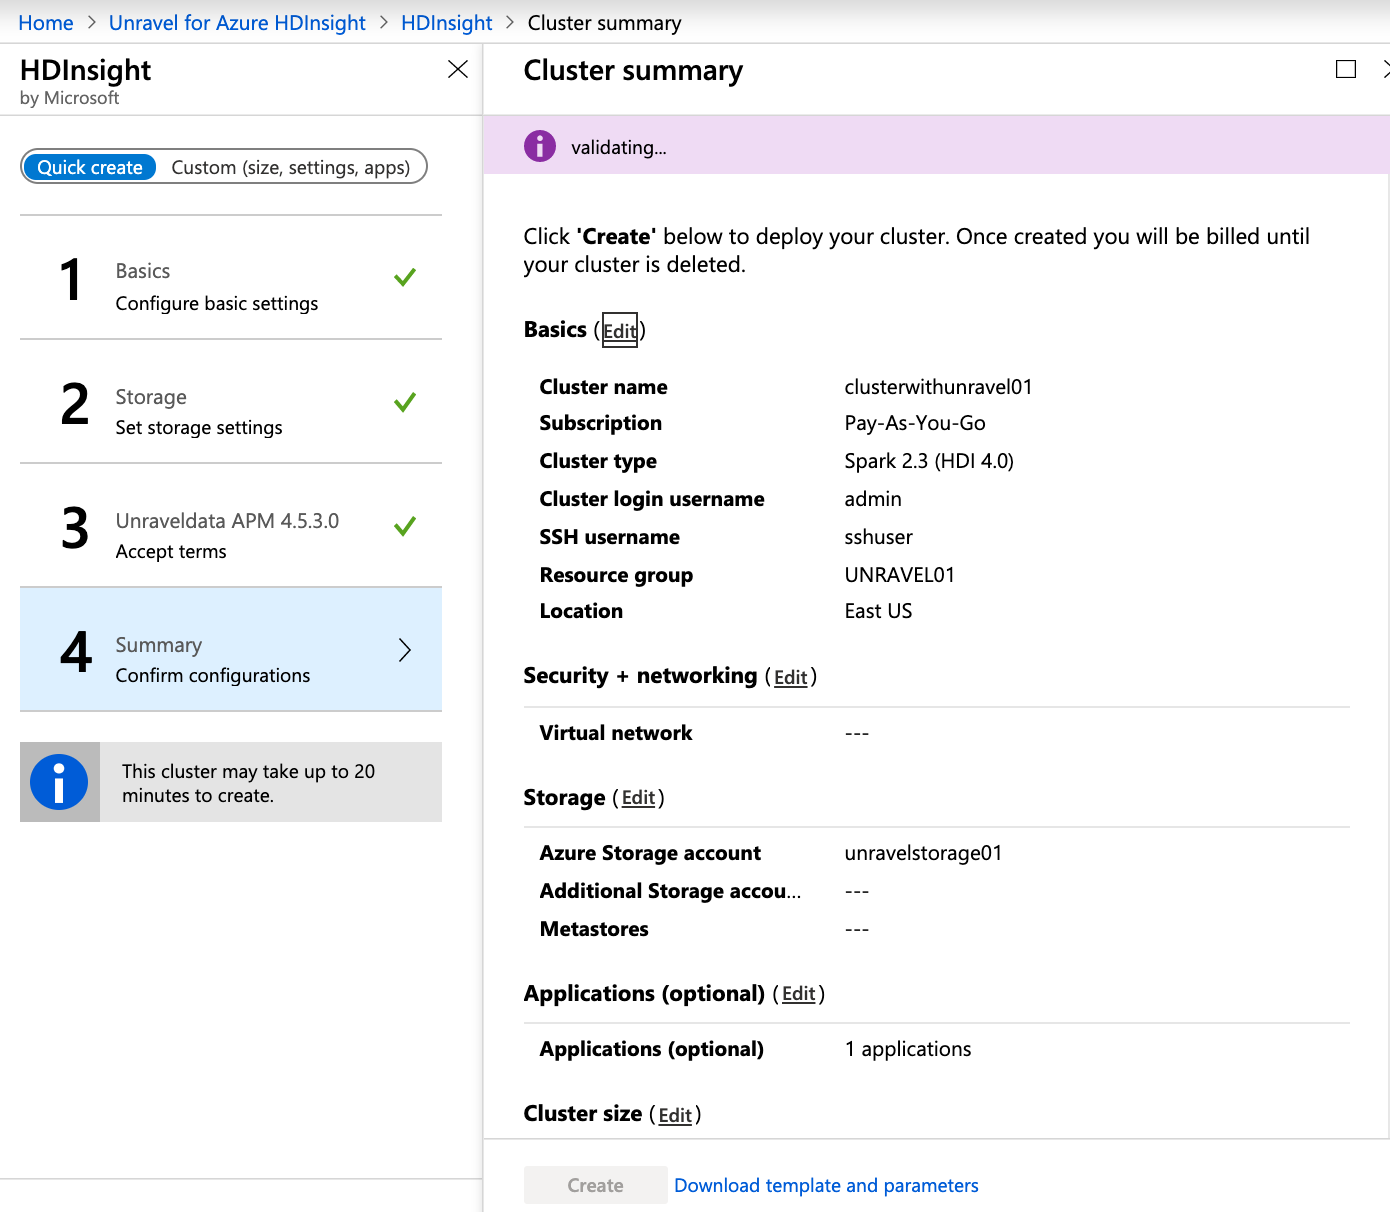Open step 2 Storage settings
Viewport: 1390px width, 1212px height.
click(x=231, y=402)
